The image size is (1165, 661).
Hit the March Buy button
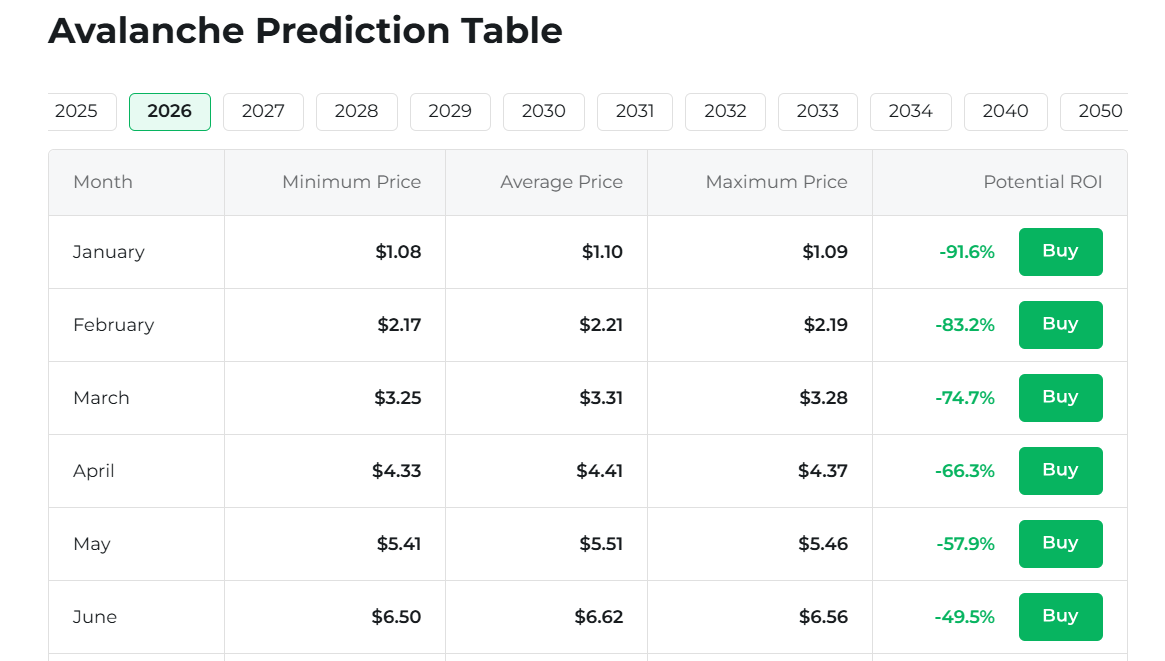[1060, 398]
